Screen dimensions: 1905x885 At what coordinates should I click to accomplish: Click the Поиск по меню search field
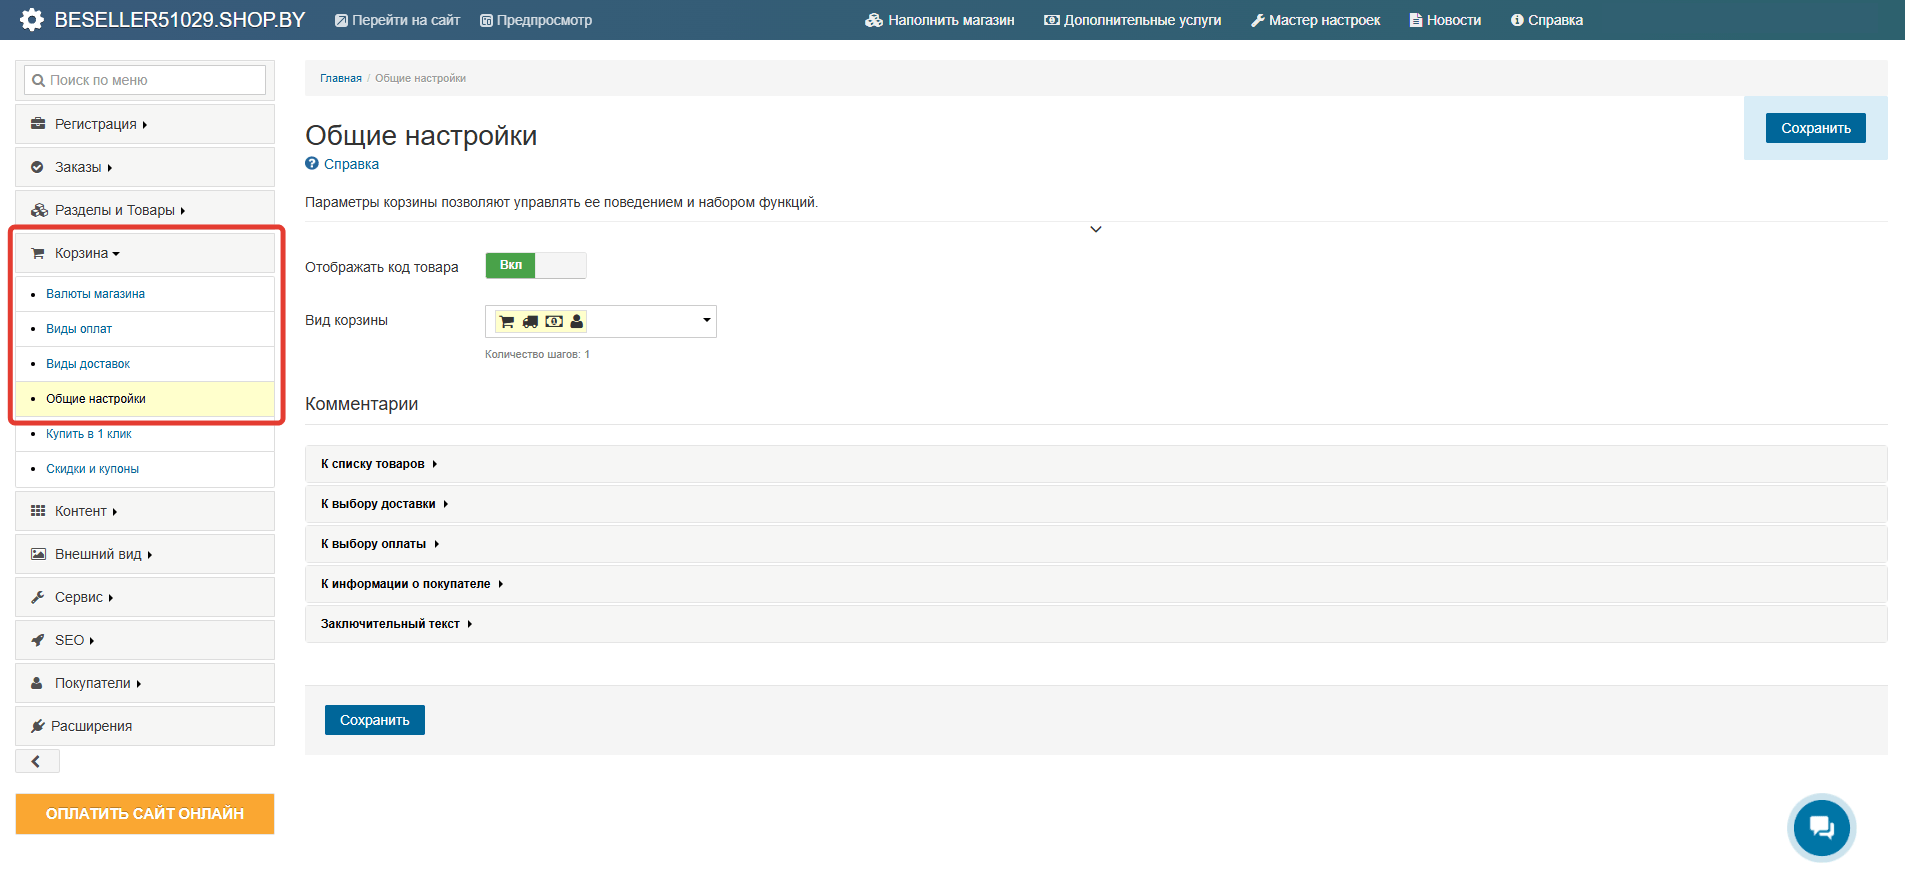(x=145, y=80)
